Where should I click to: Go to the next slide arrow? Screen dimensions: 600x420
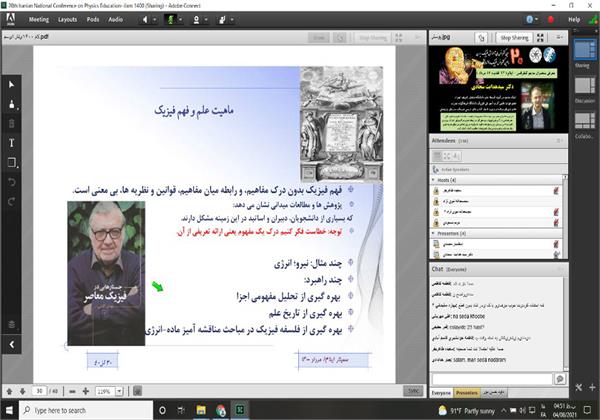point(23,391)
